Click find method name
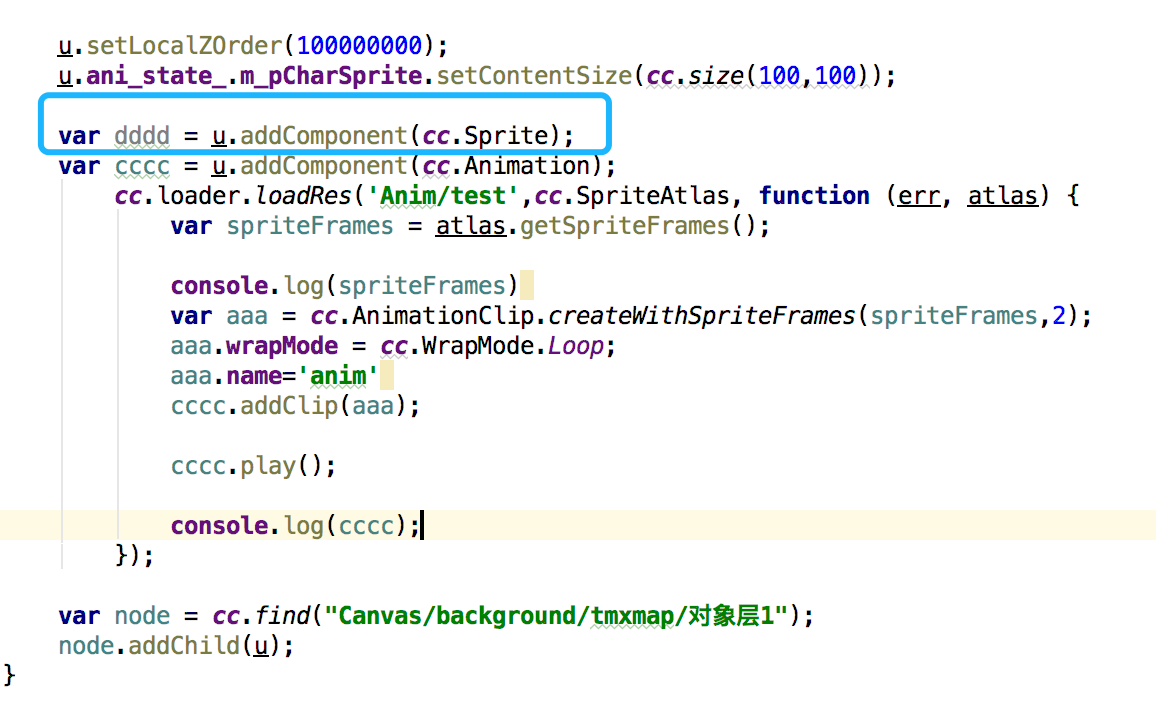Viewport: 1156px width, 710px height. [x=282, y=616]
